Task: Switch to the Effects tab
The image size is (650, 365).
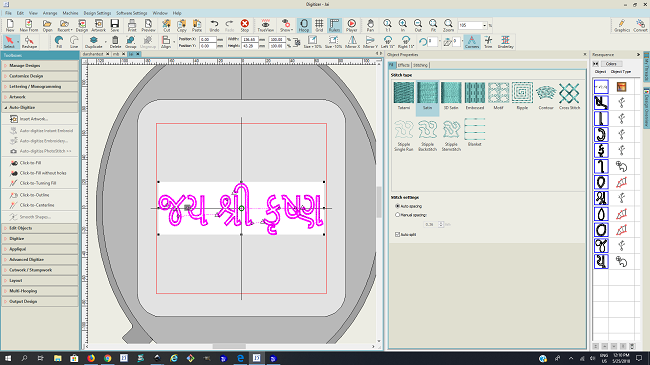Action: [404, 65]
